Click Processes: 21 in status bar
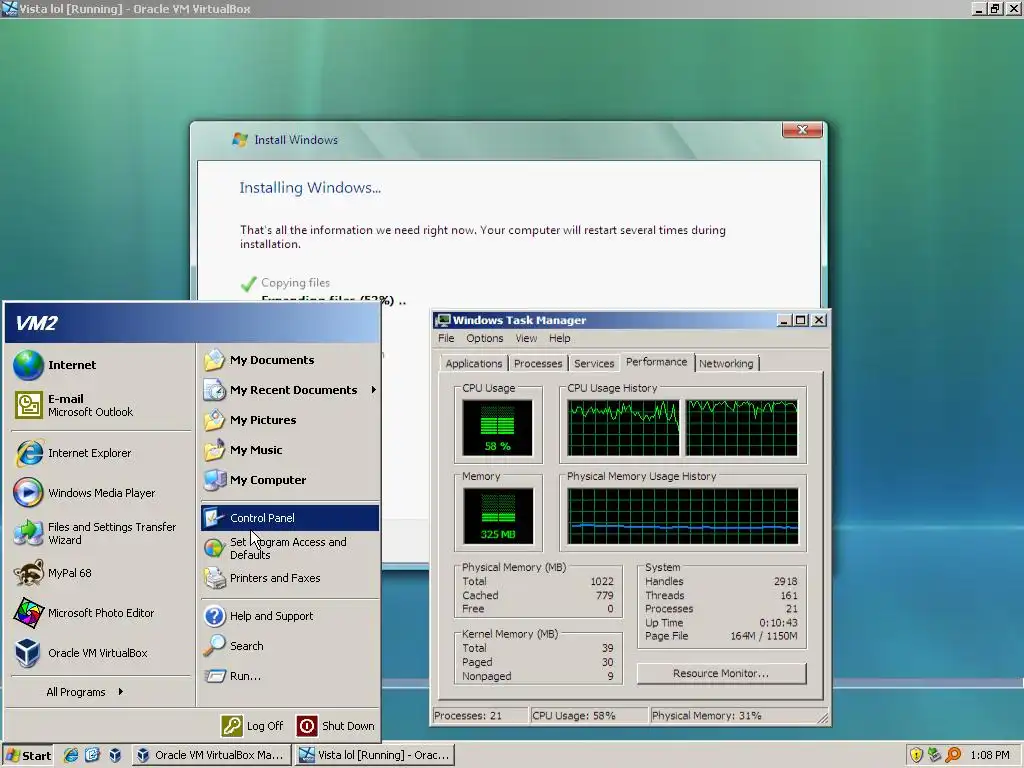The image size is (1024, 768). coord(468,716)
